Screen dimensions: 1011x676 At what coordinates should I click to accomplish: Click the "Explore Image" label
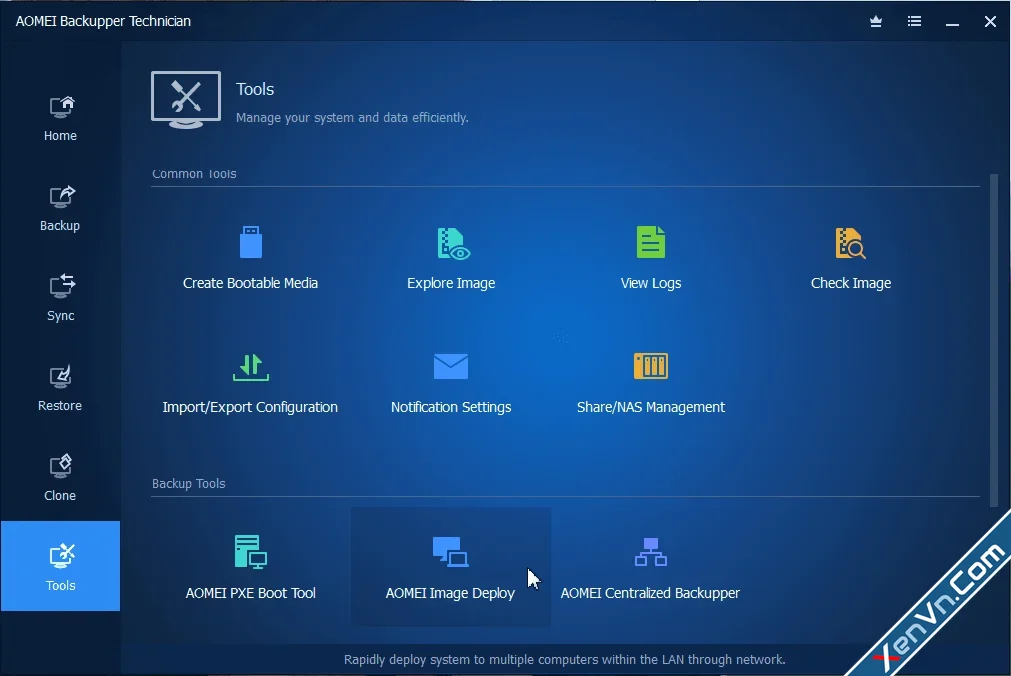[451, 283]
